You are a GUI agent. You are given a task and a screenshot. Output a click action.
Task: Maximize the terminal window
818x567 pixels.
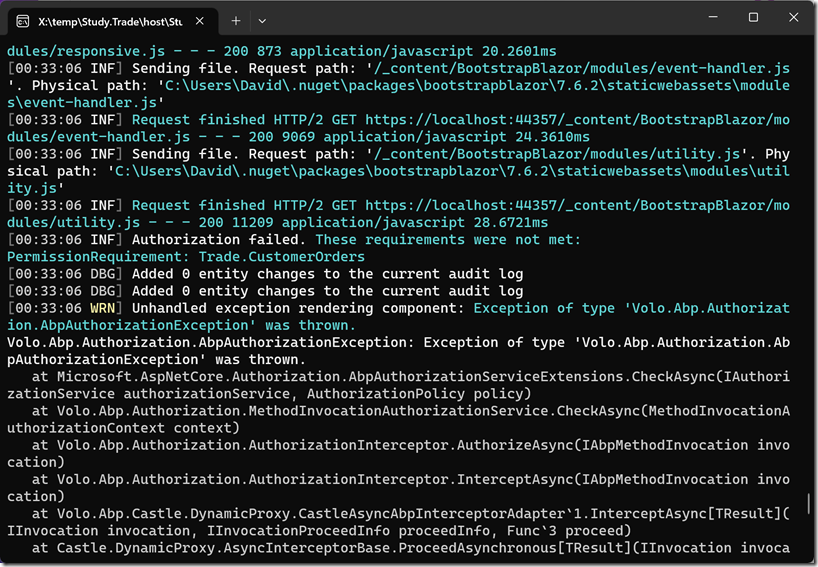753,17
